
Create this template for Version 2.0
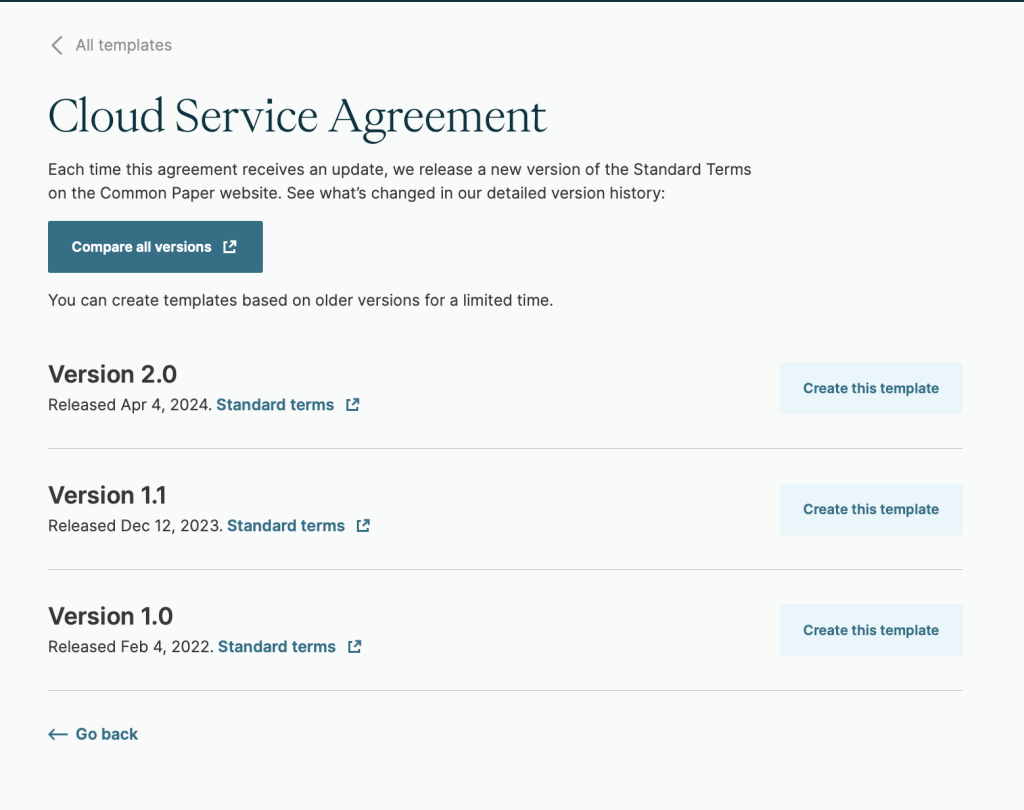pos(871,388)
